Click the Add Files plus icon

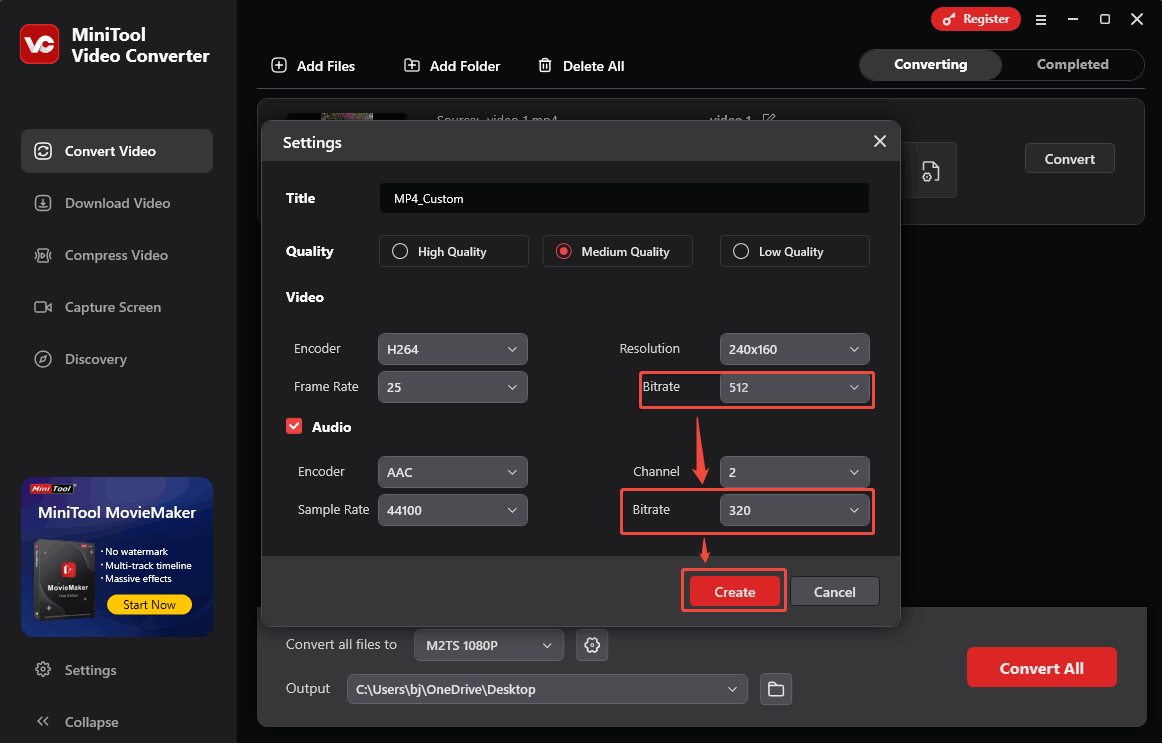pos(279,65)
